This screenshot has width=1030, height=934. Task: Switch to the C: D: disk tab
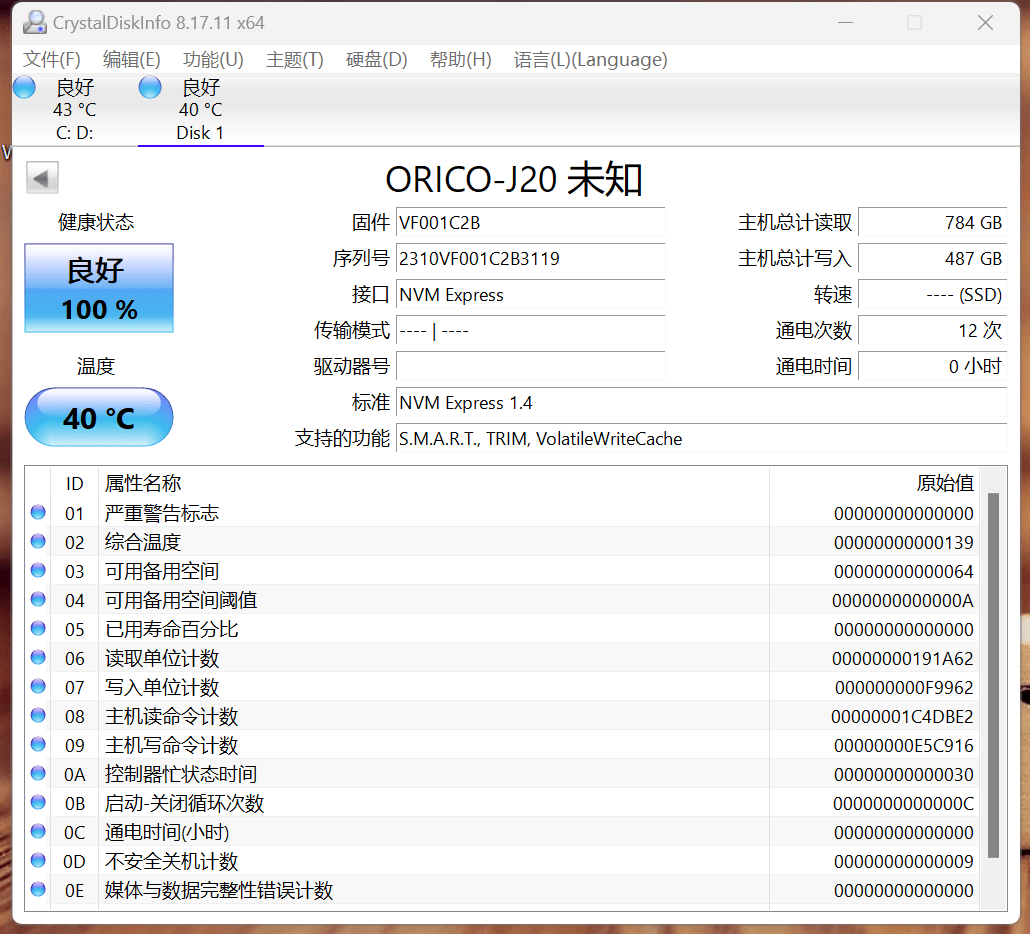(74, 110)
